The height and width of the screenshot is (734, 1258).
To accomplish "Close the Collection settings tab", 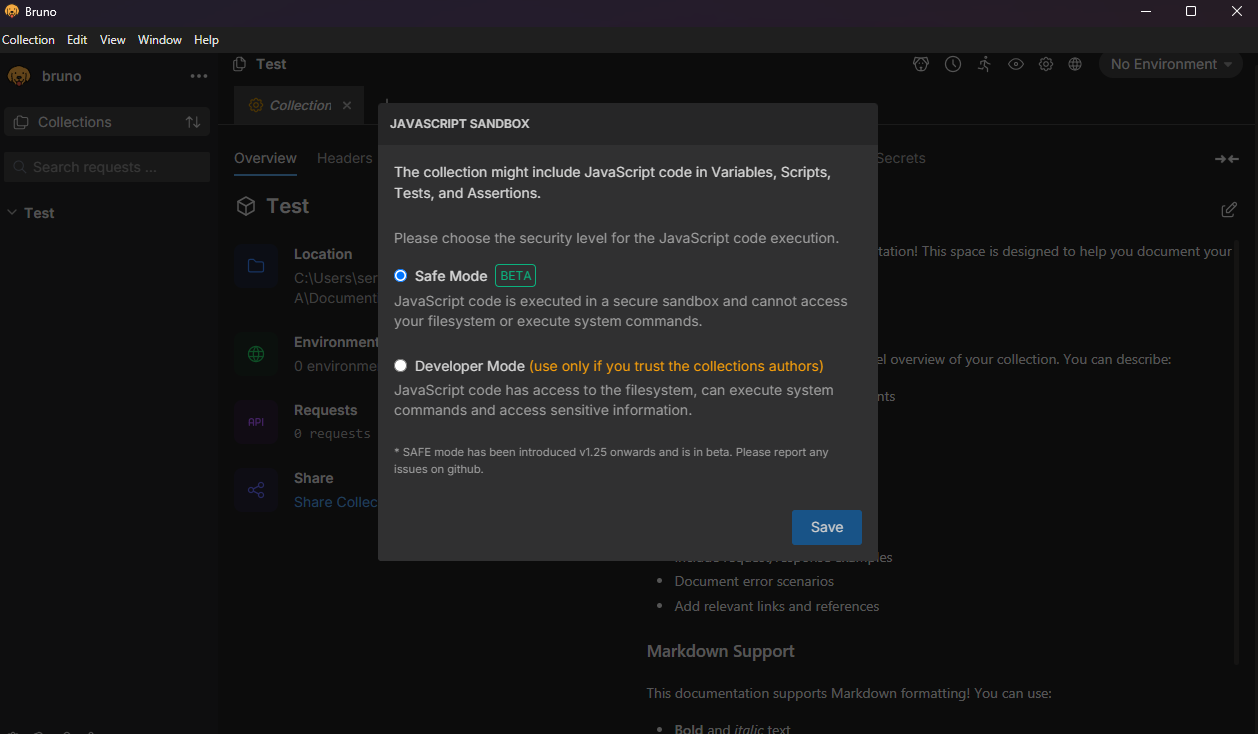I will [347, 105].
